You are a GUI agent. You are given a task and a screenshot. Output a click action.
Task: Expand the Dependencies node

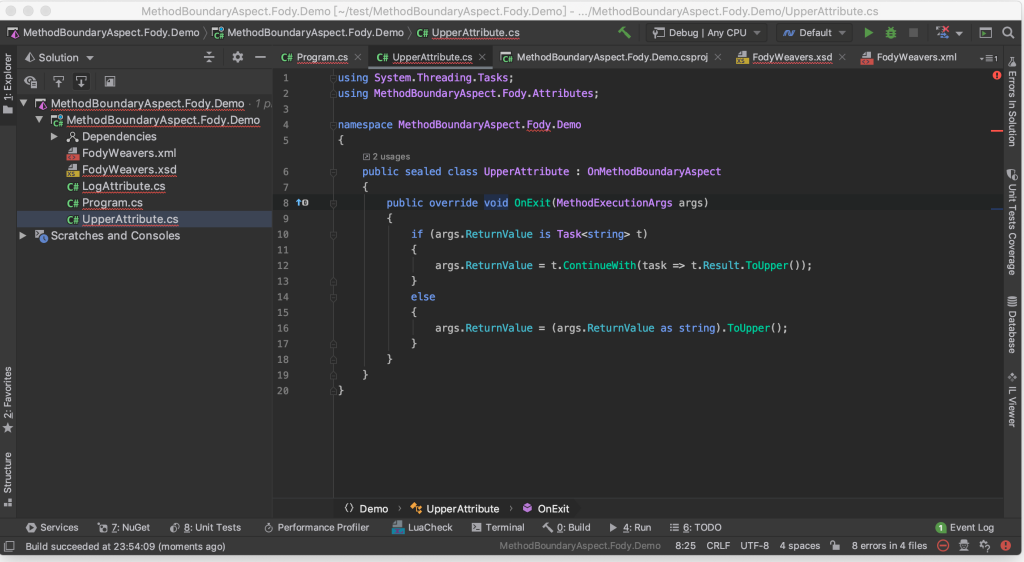point(55,136)
